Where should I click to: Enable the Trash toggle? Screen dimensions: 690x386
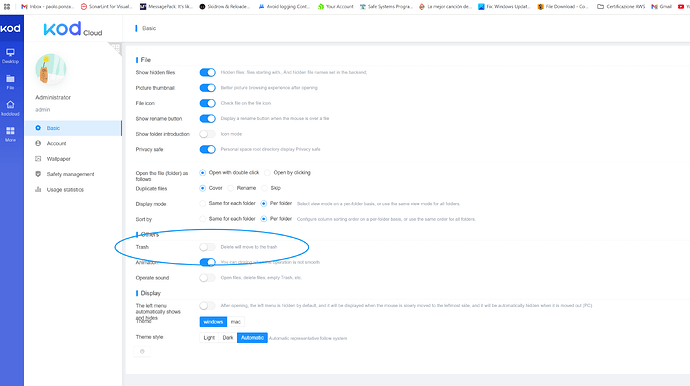pos(207,247)
